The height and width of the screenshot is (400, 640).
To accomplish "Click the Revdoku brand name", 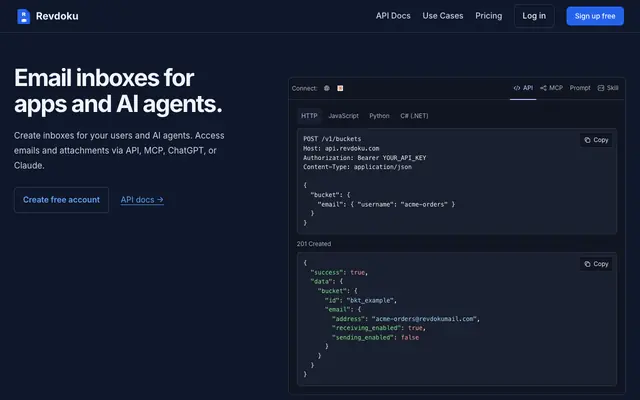I will 57,16.
